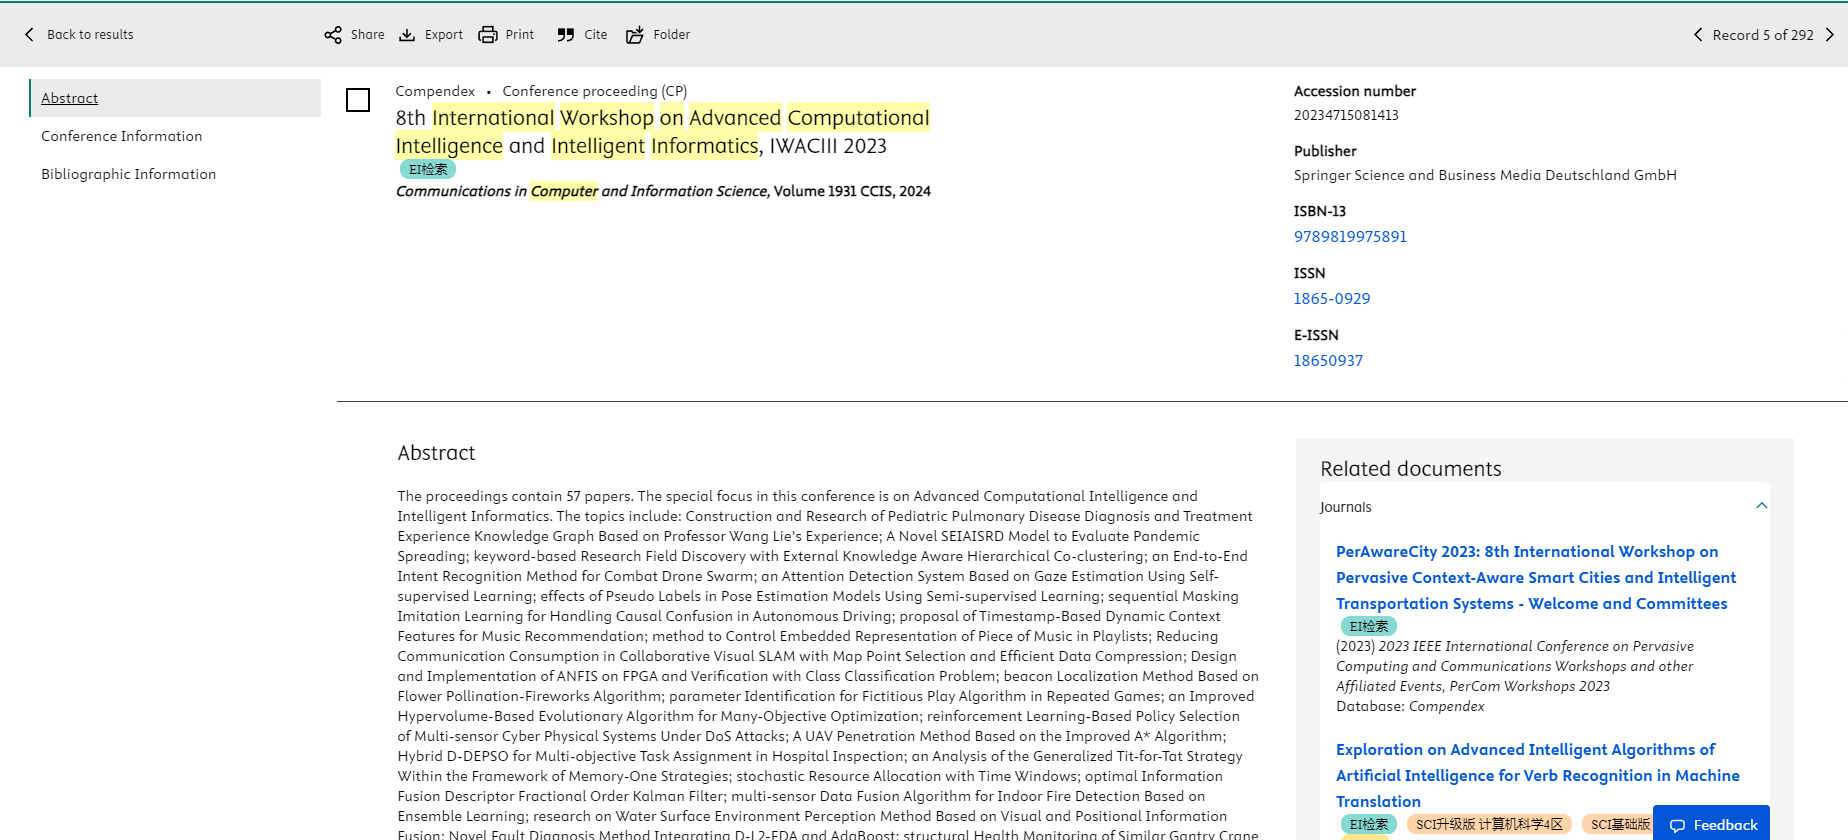Image resolution: width=1848 pixels, height=840 pixels.
Task: Go to previous record arrow
Action: [x=1698, y=35]
